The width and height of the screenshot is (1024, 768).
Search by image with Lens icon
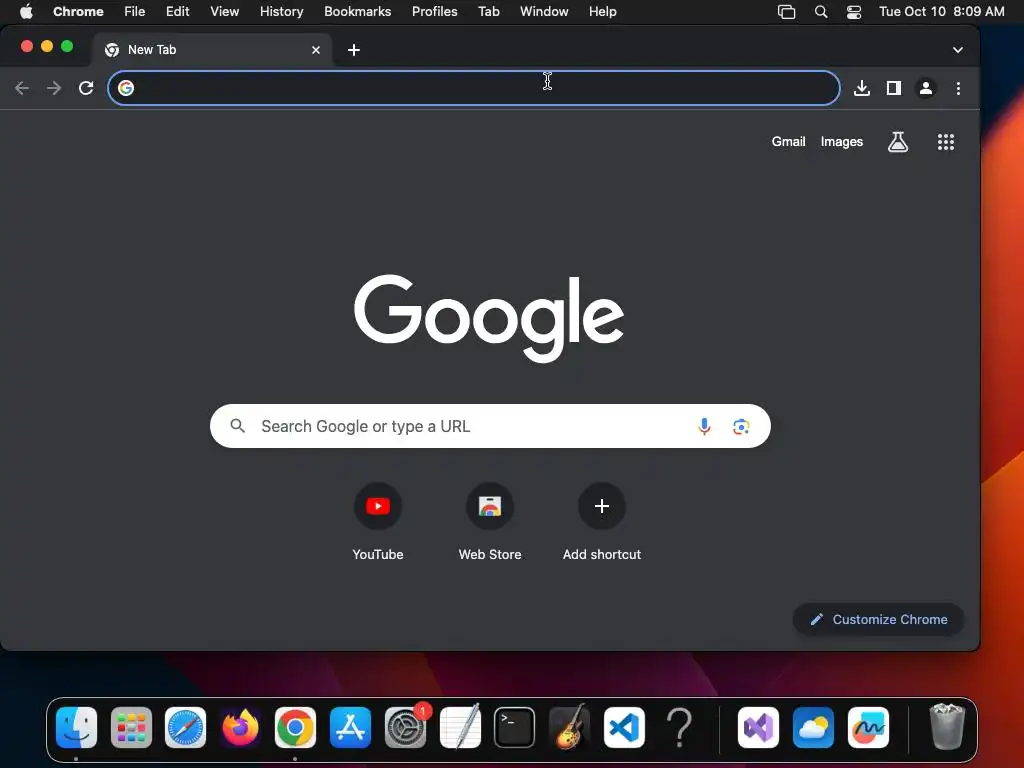741,426
